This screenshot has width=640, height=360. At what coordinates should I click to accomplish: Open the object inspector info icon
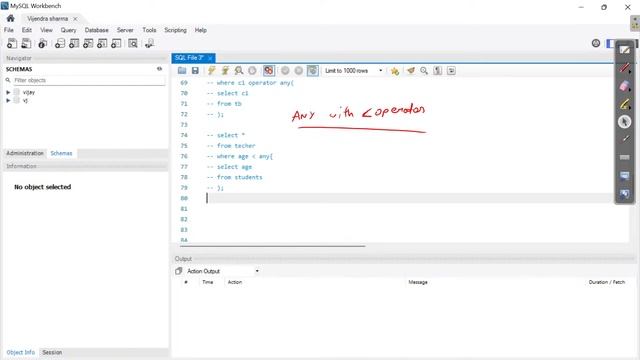pyautogui.click(x=42, y=43)
